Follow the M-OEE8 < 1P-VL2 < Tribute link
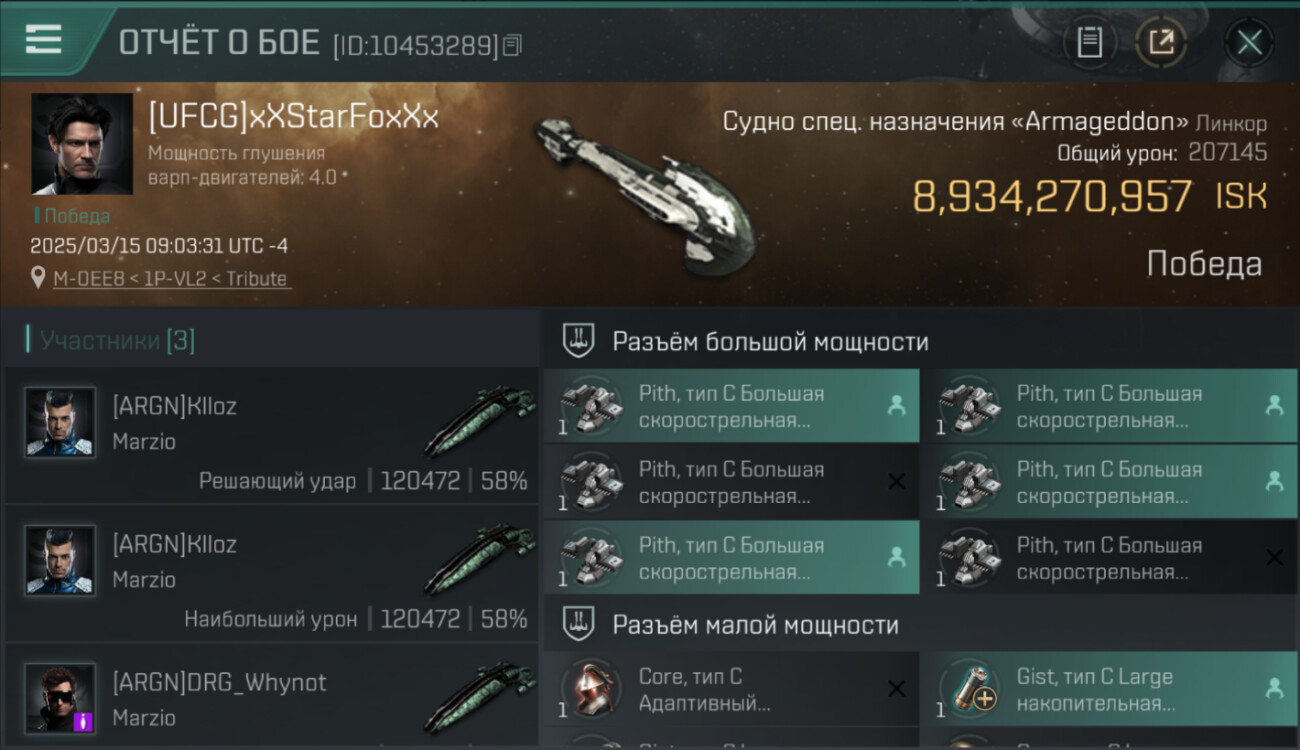Viewport: 1300px width, 750px height. pyautogui.click(x=170, y=279)
